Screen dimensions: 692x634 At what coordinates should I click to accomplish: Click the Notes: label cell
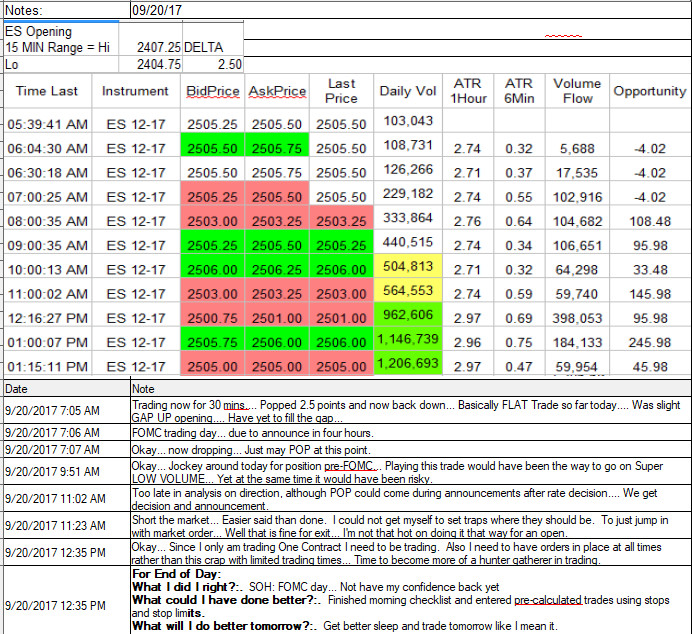click(67, 10)
